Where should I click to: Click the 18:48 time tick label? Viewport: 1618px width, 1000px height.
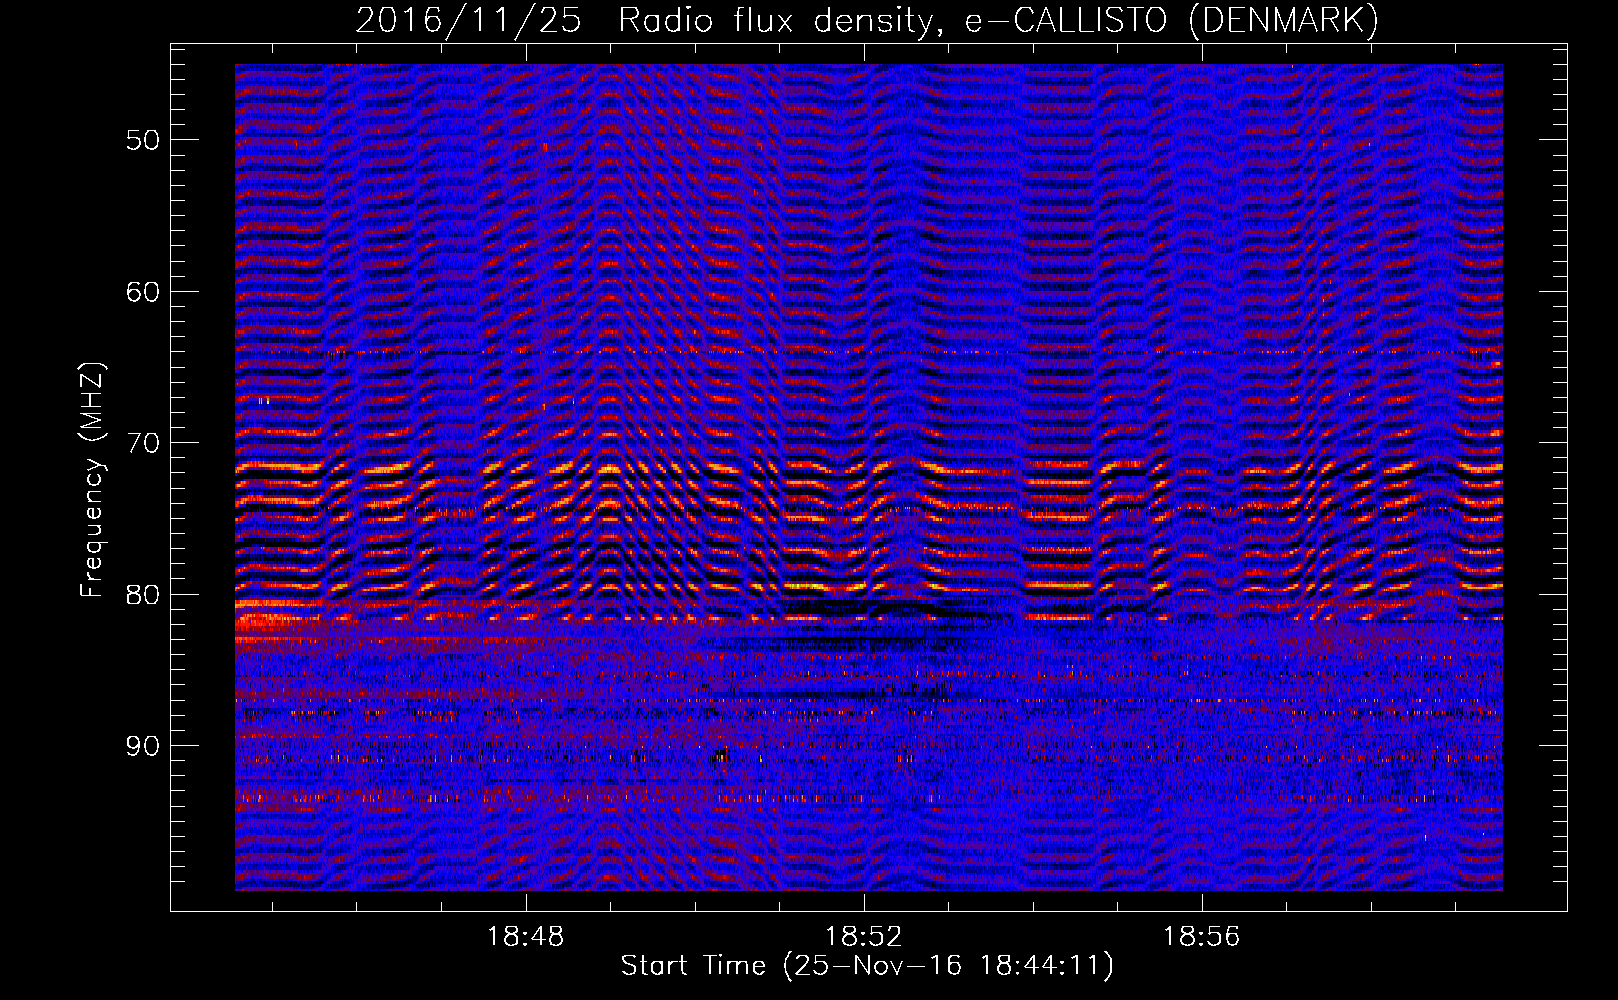525,937
